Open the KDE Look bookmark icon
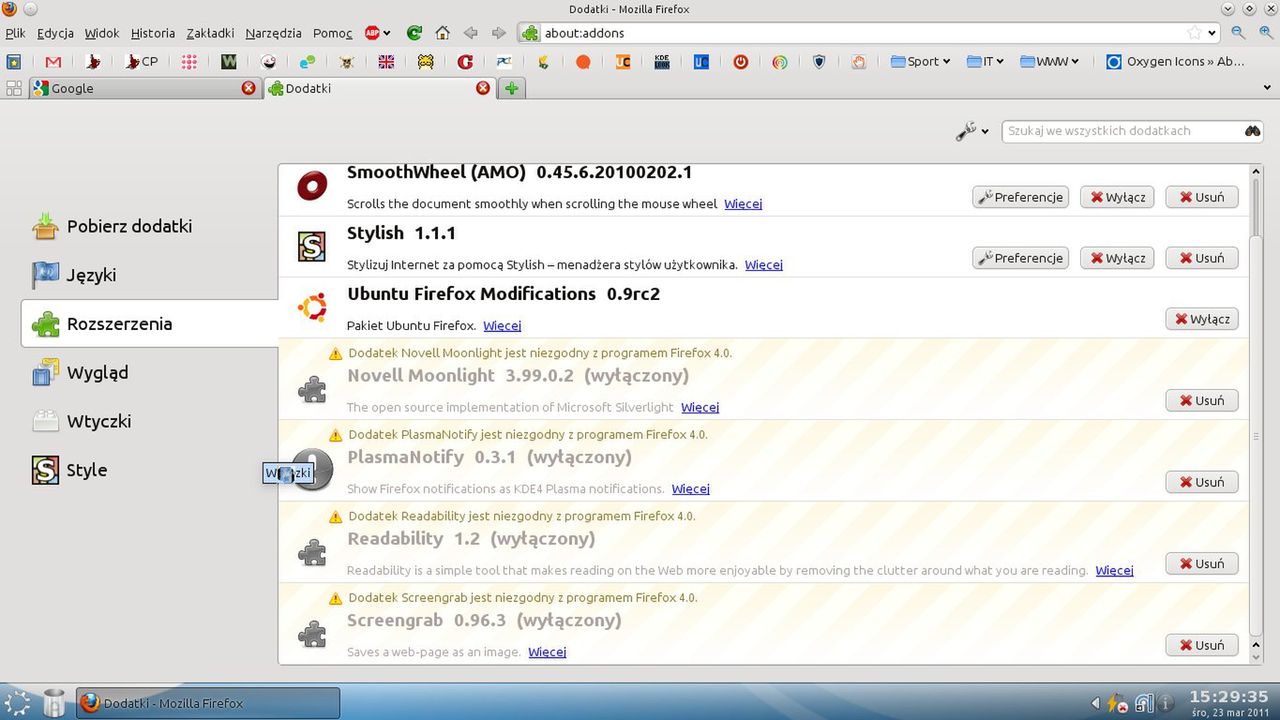This screenshot has width=1280, height=720. coord(661,61)
